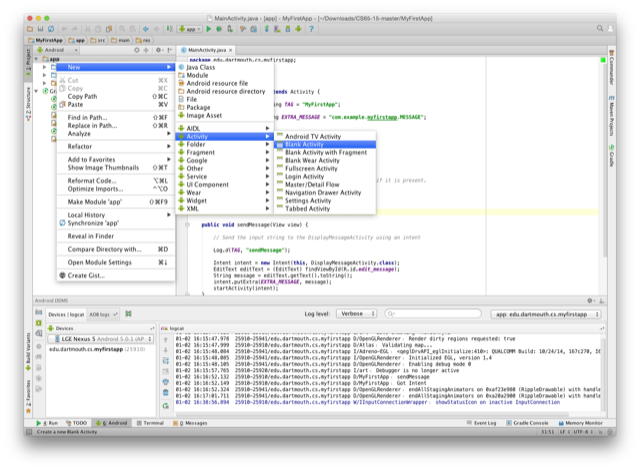This screenshot has height=470, width=640.
Task: Select Open Module Settings
Action: tap(116, 262)
